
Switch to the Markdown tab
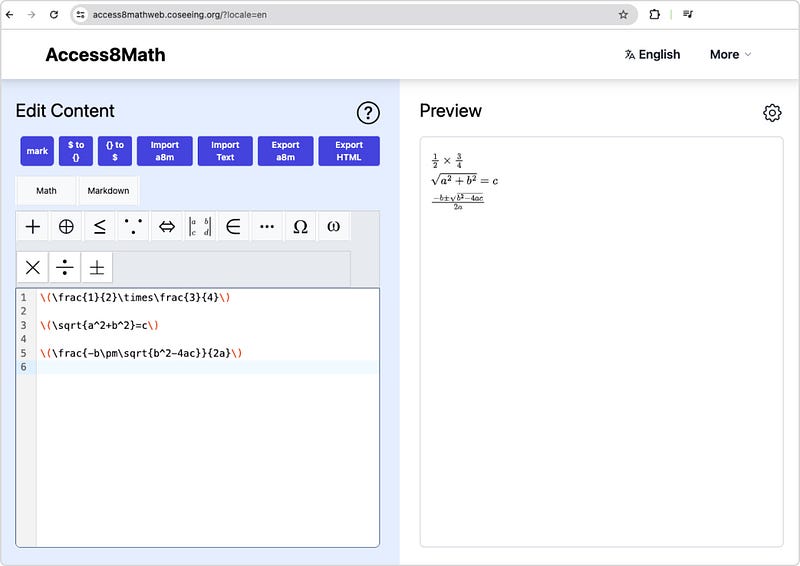pyautogui.click(x=108, y=191)
